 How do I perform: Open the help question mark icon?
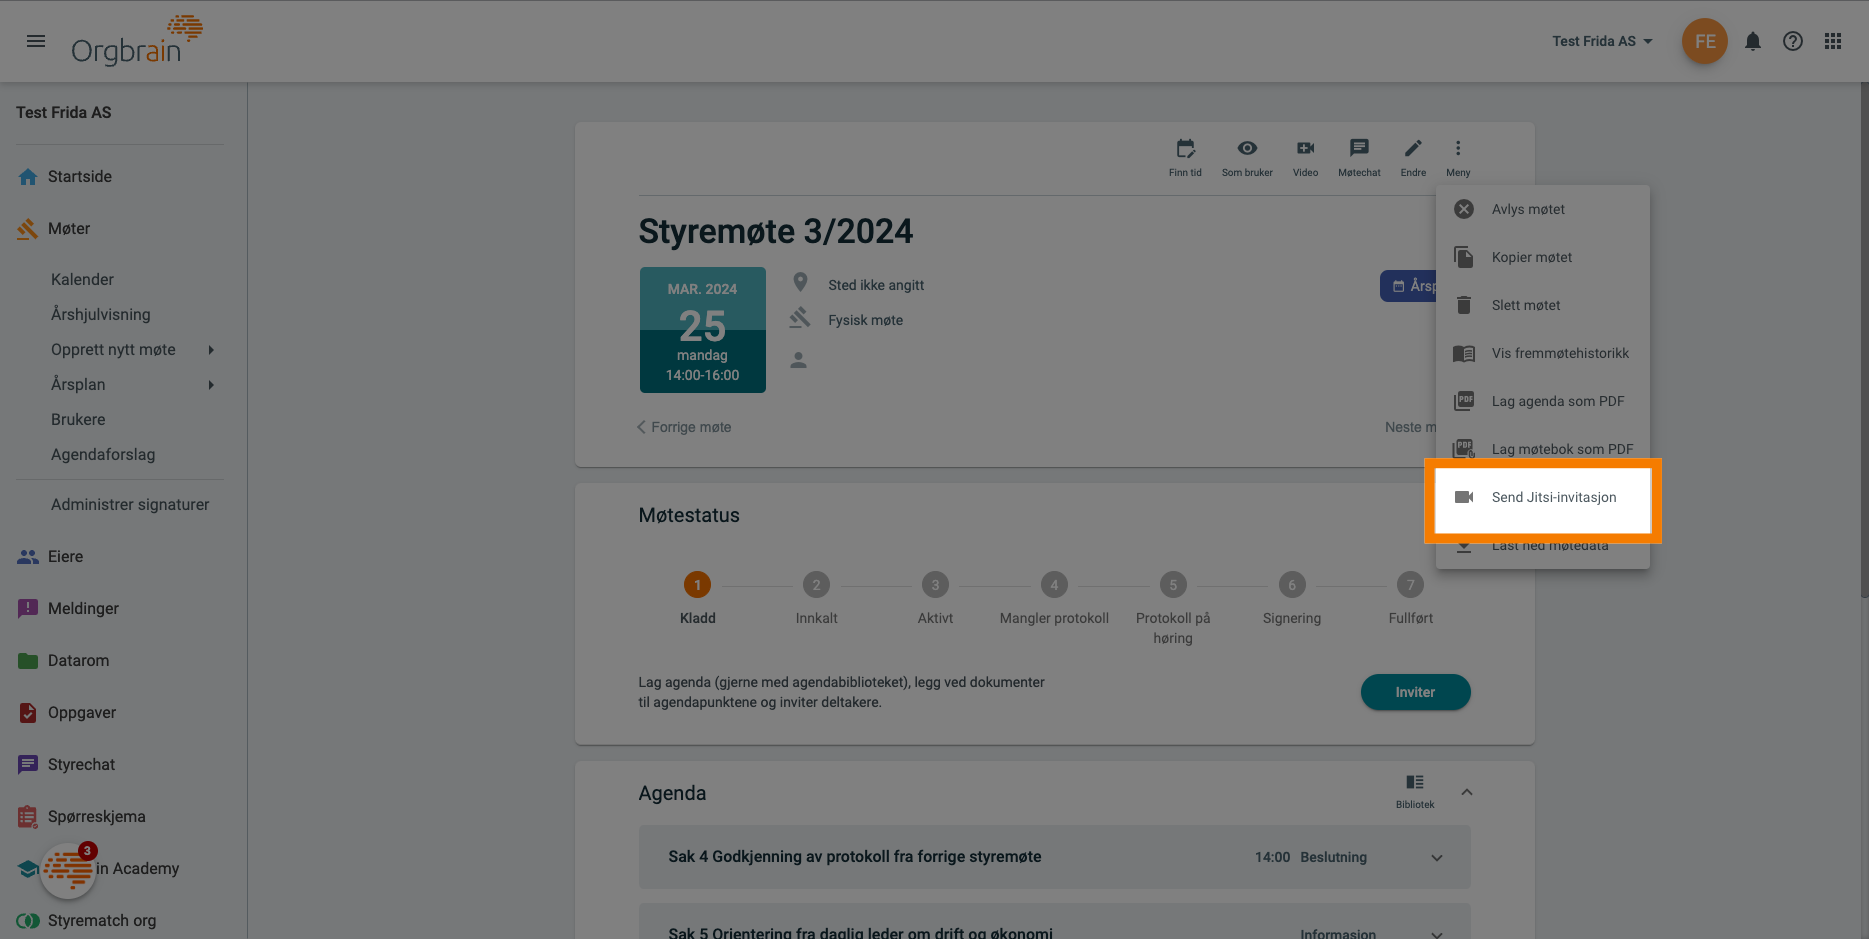coord(1793,41)
